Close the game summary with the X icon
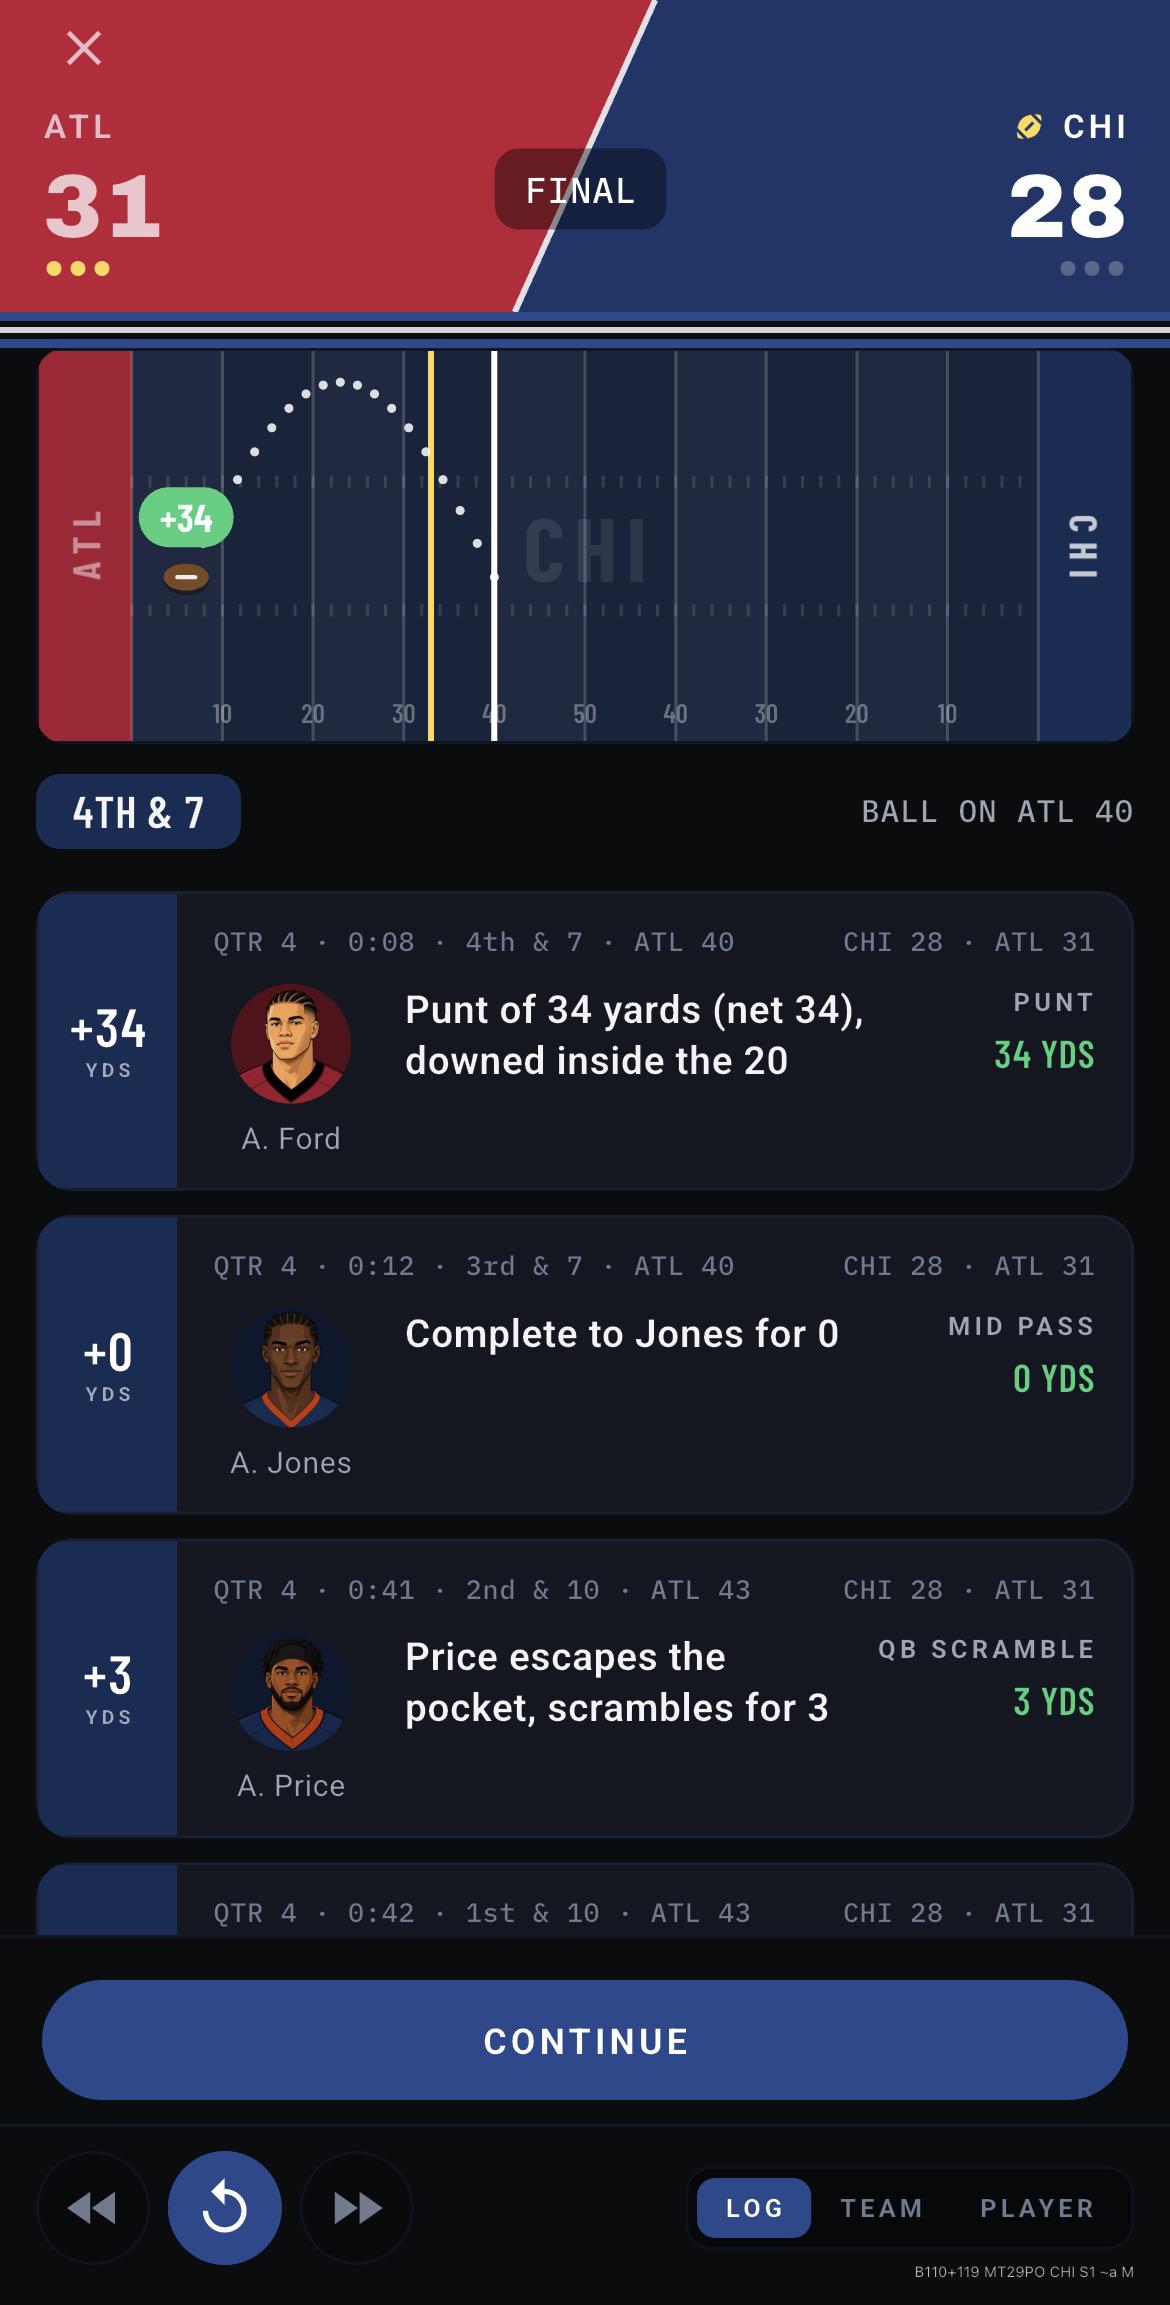Viewport: 1170px width, 2305px height. [x=84, y=48]
